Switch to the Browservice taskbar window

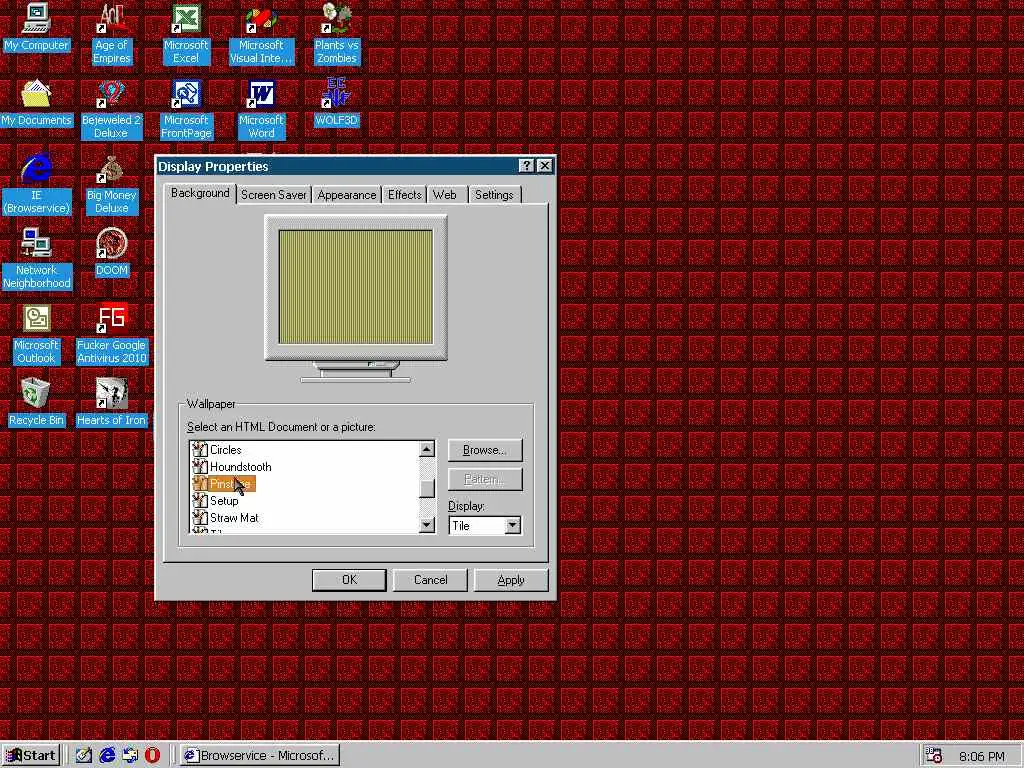[x=260, y=756]
